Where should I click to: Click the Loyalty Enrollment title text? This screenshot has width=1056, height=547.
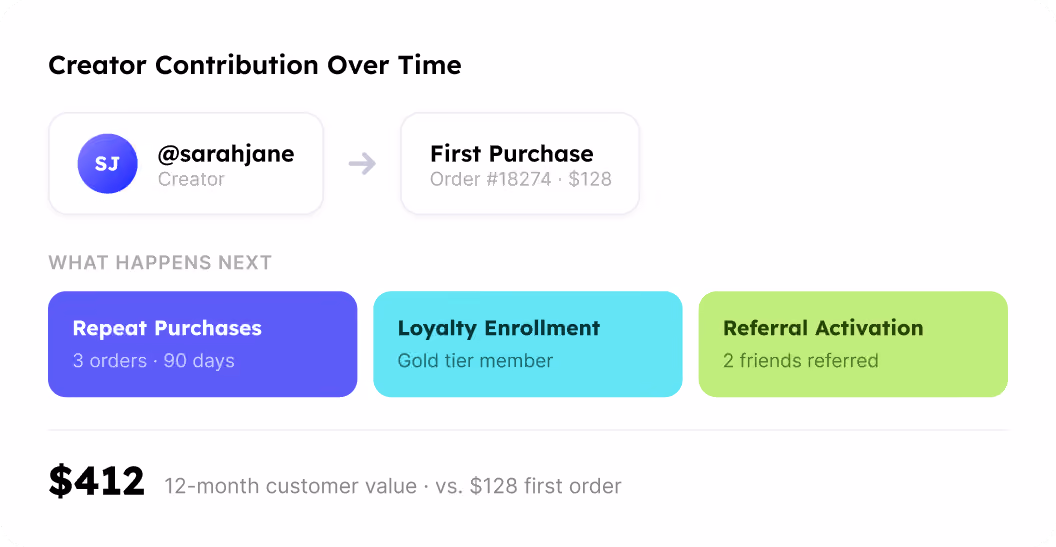(x=499, y=328)
